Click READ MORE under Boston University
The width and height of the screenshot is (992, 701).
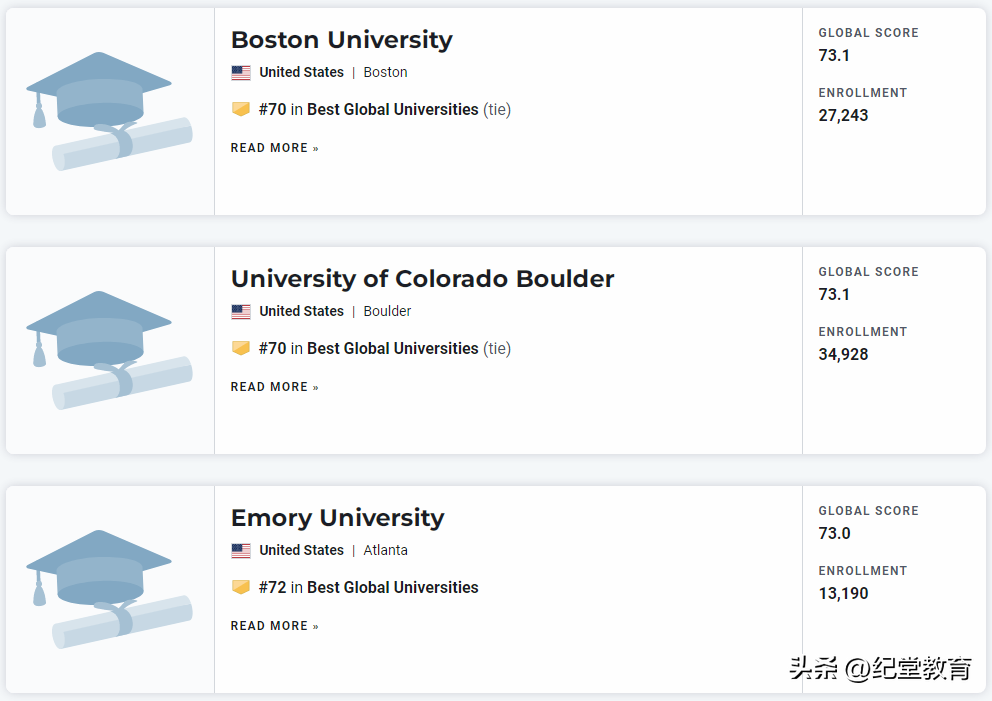(x=274, y=148)
